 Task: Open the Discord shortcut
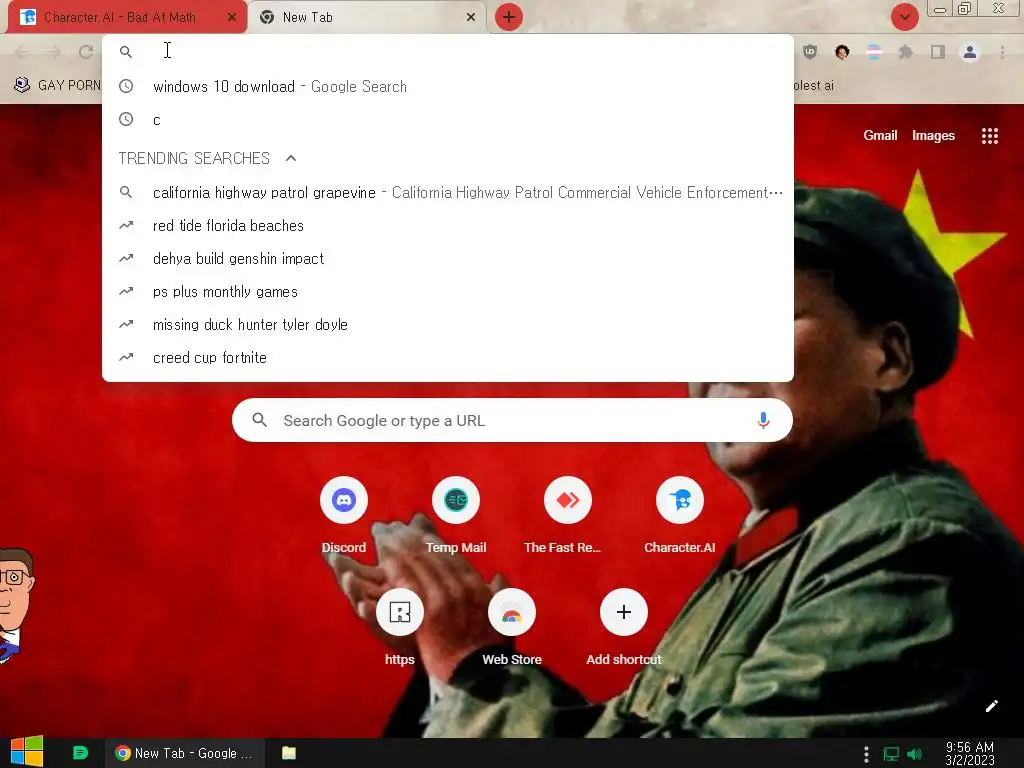tap(344, 513)
